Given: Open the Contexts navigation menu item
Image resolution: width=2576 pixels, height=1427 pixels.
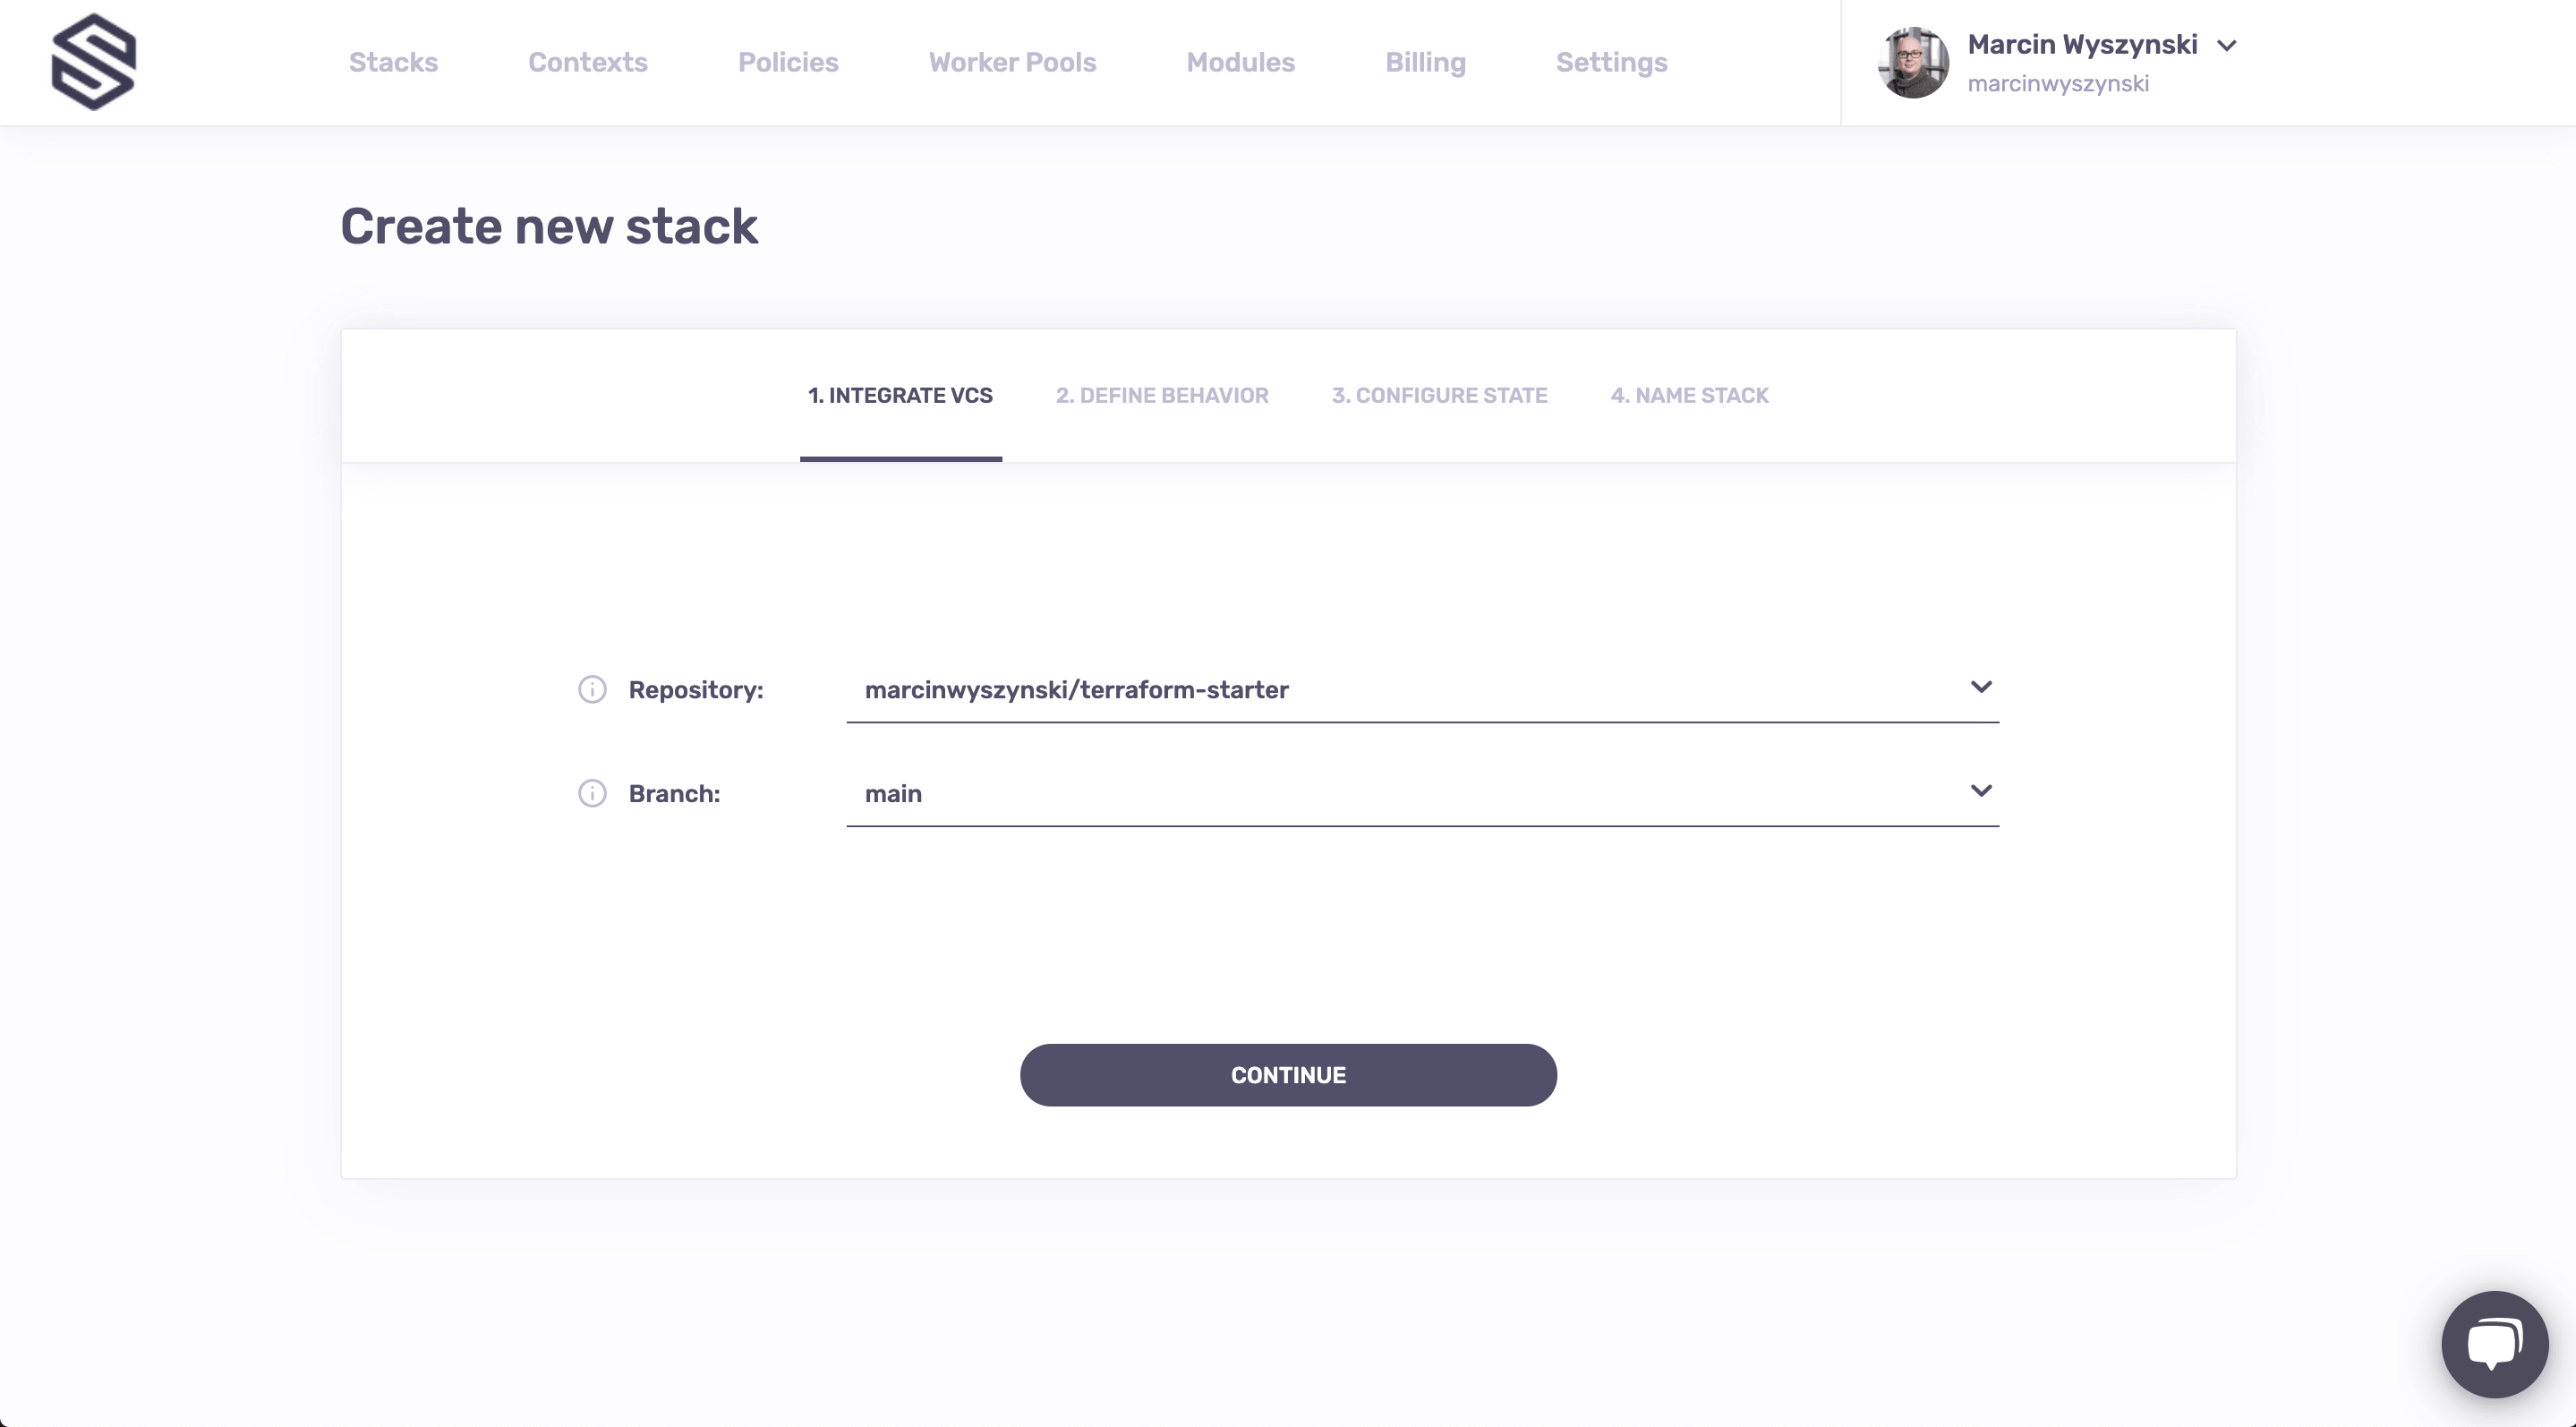Looking at the screenshot, I should (x=587, y=62).
